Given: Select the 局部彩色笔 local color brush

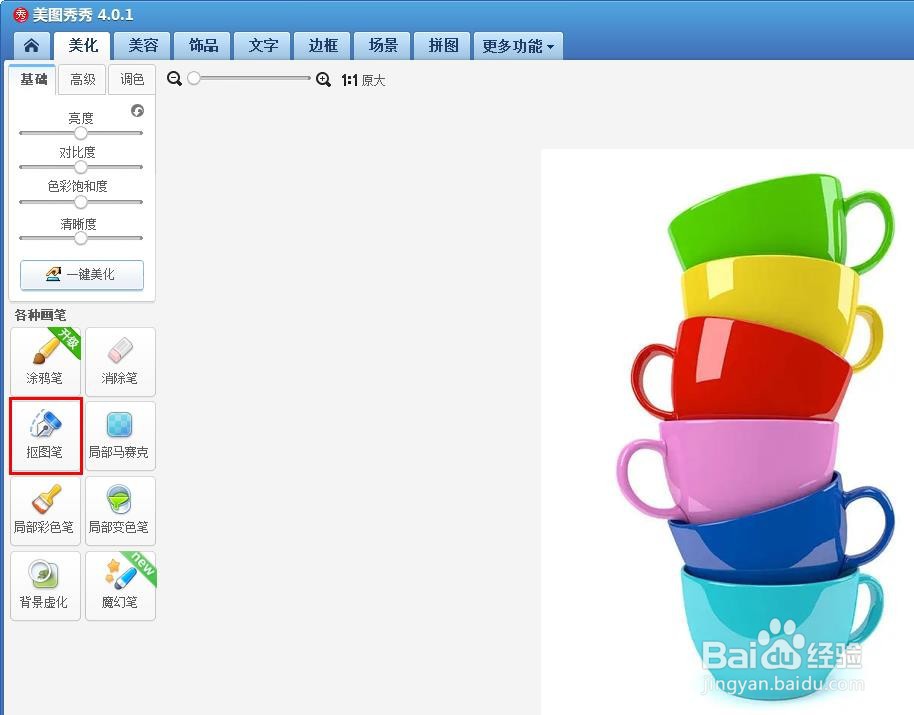Looking at the screenshot, I should click(45, 511).
